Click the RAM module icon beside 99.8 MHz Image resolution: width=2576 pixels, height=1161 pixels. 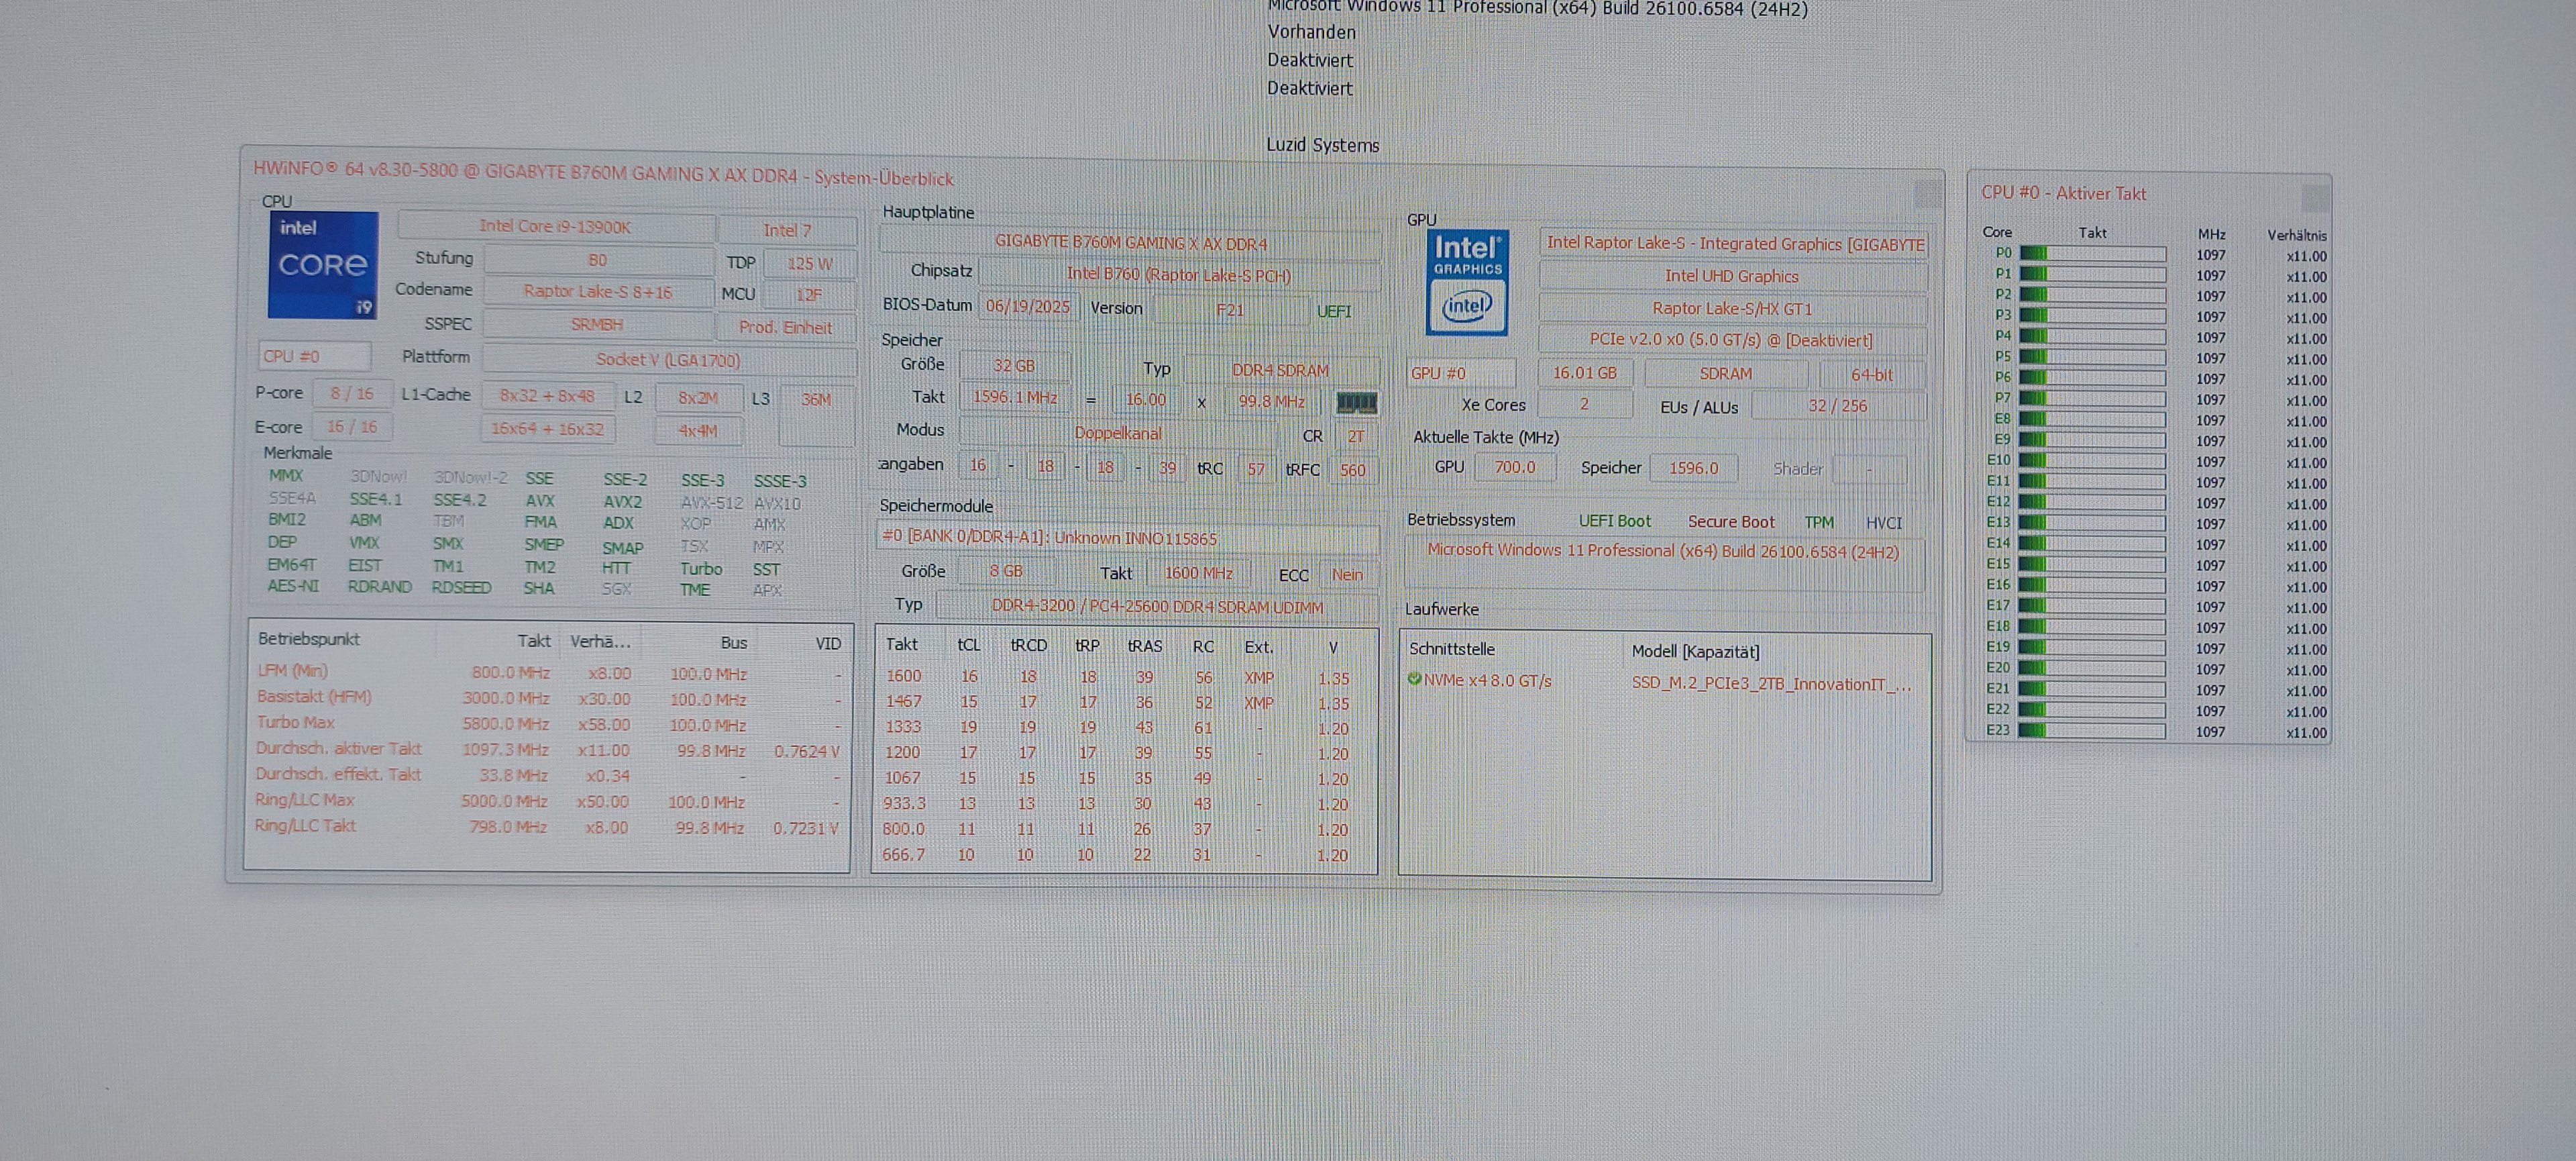coord(1356,403)
